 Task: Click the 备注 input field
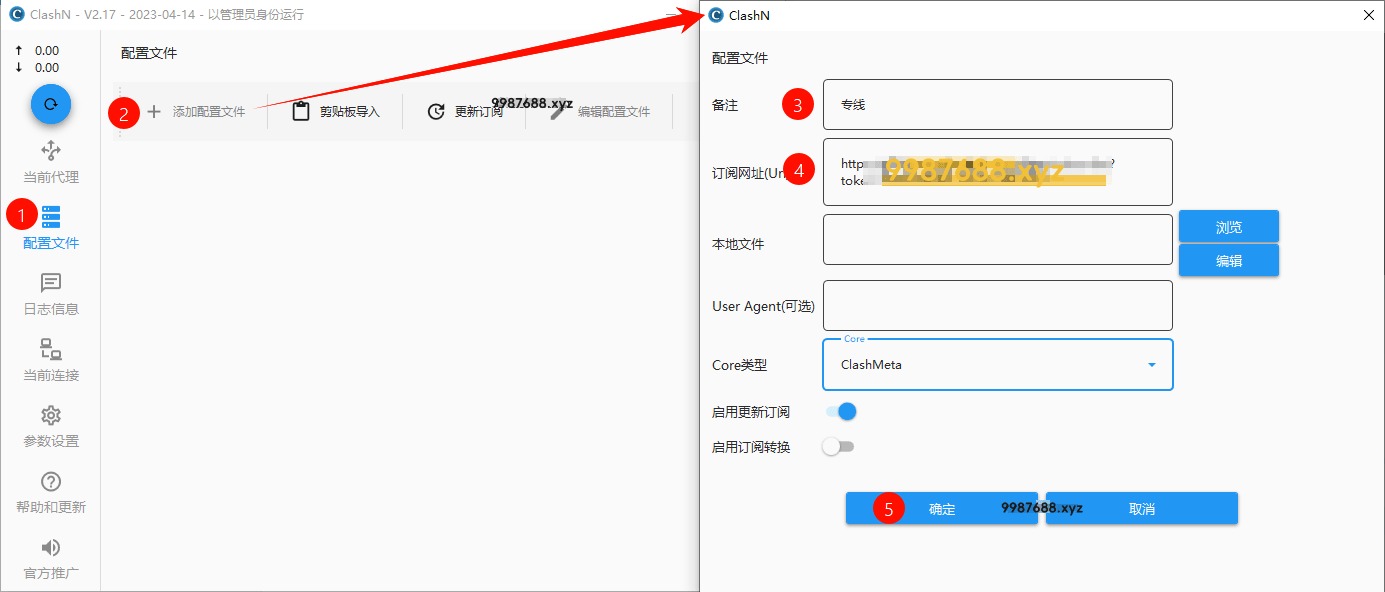998,104
